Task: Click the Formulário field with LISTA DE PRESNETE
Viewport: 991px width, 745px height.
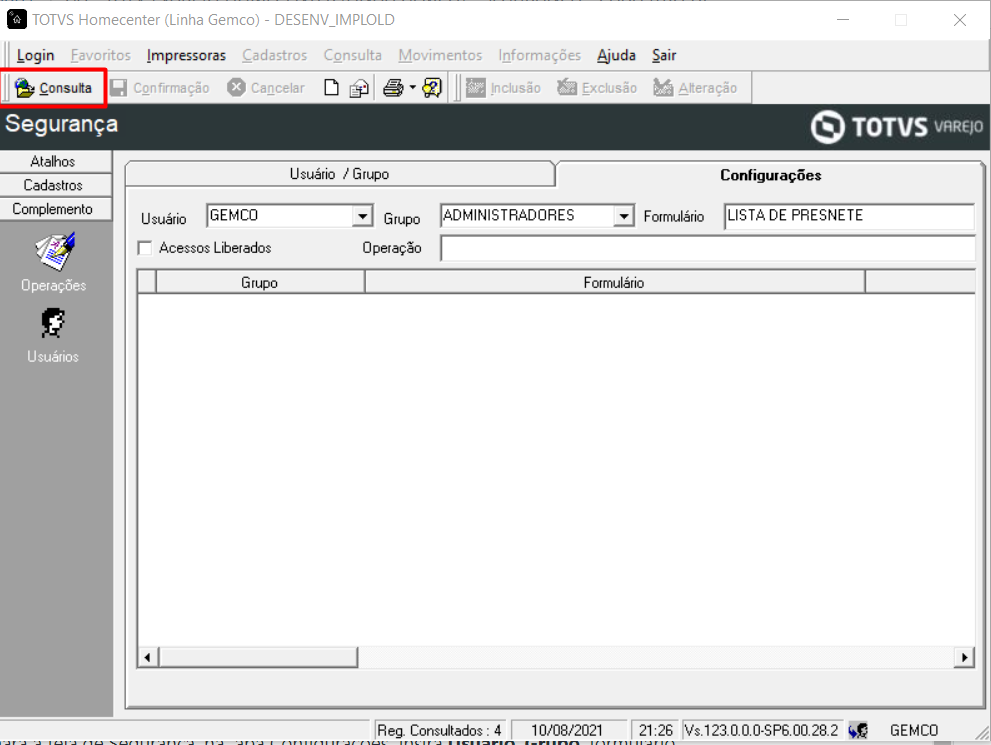Action: click(x=849, y=216)
